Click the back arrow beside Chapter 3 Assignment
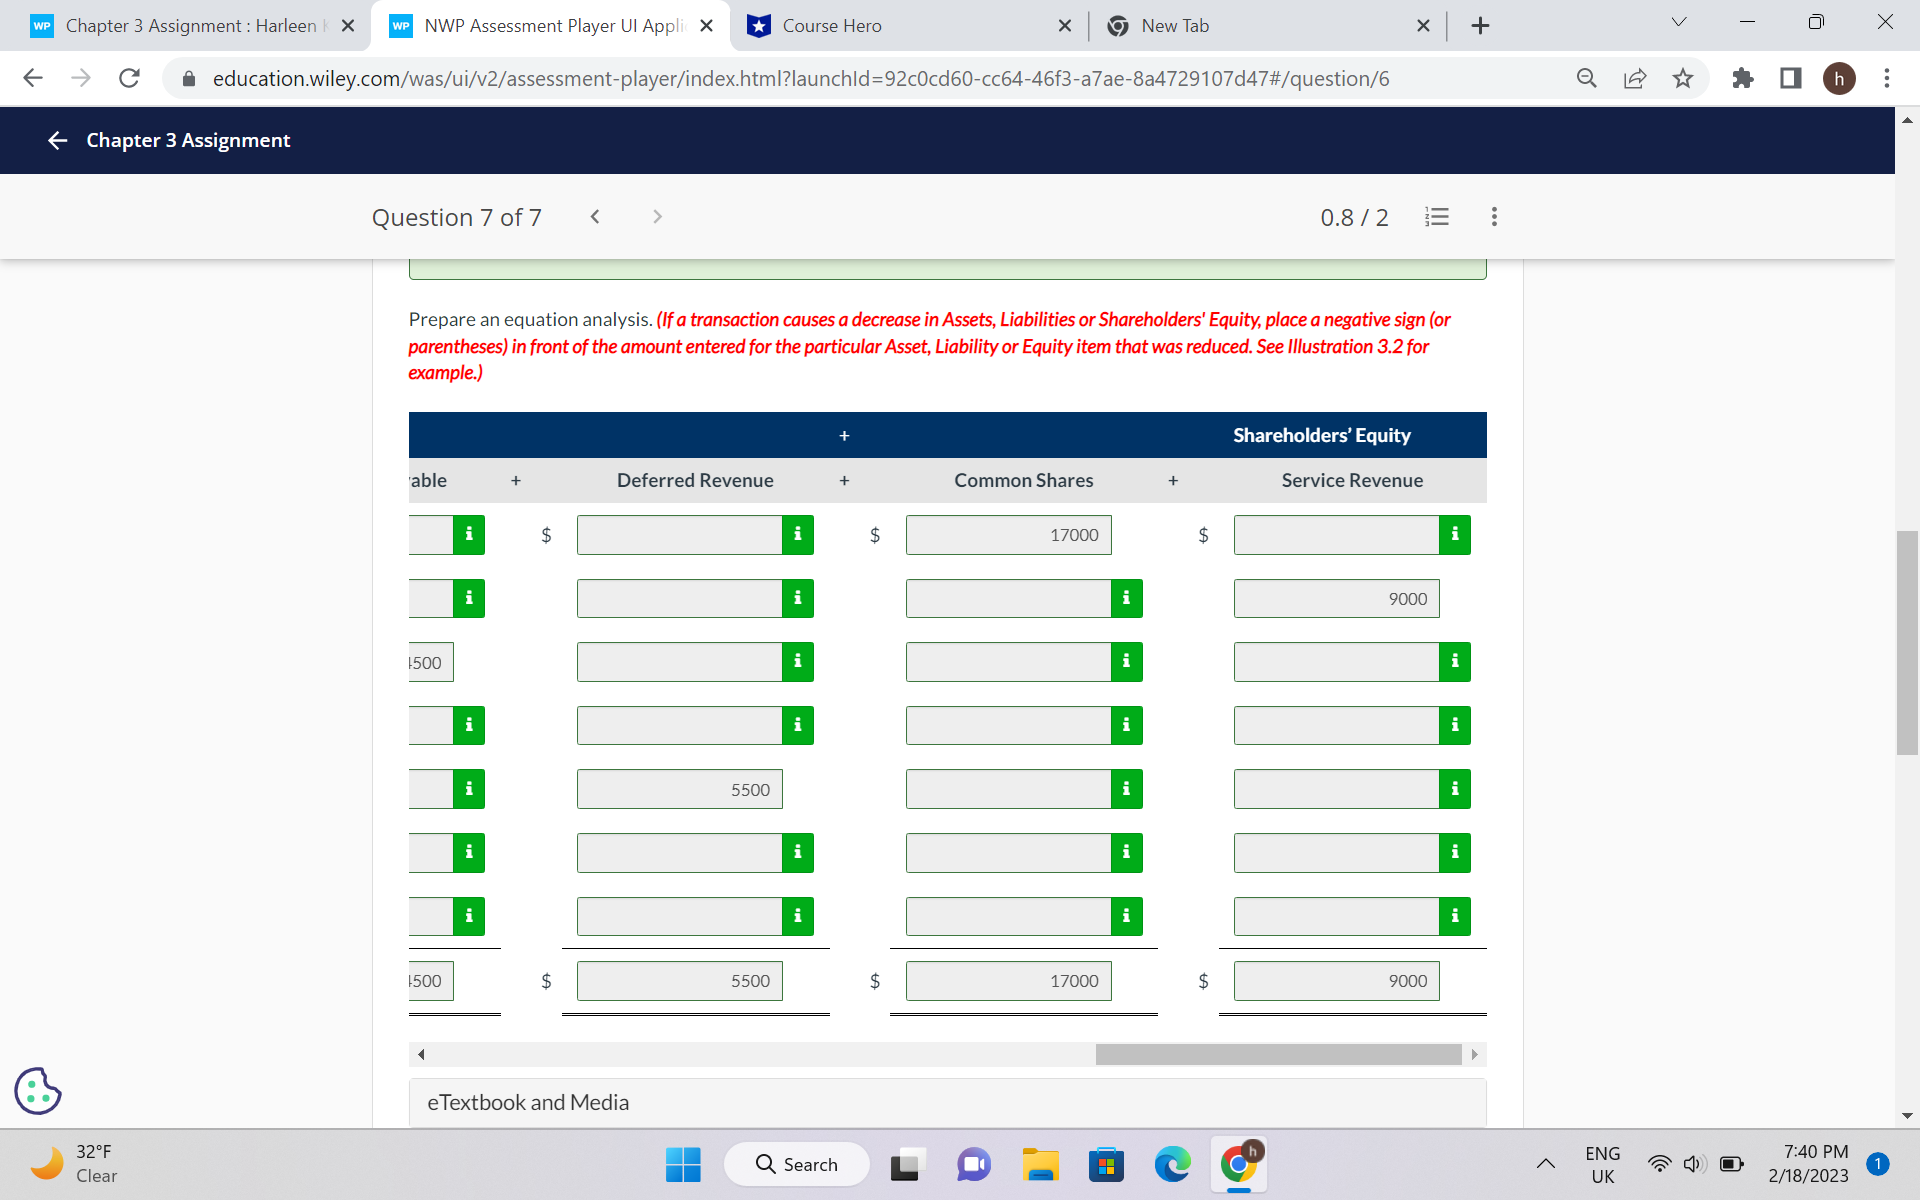Image resolution: width=1920 pixels, height=1200 pixels. click(57, 140)
